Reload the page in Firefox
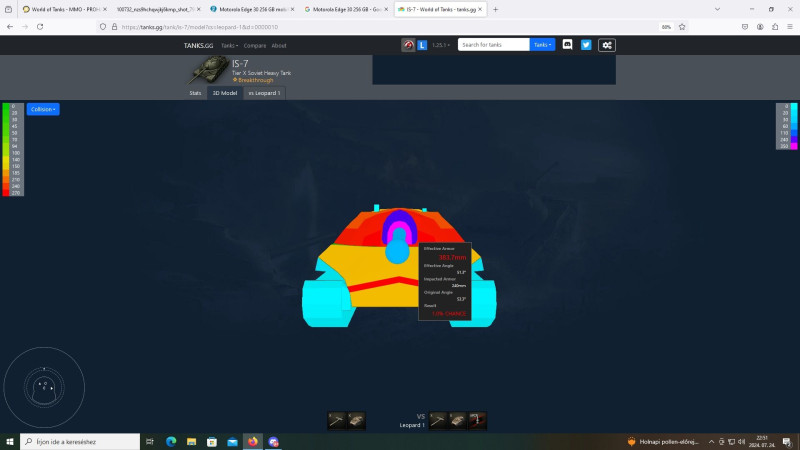The image size is (800, 450). click(x=40, y=27)
